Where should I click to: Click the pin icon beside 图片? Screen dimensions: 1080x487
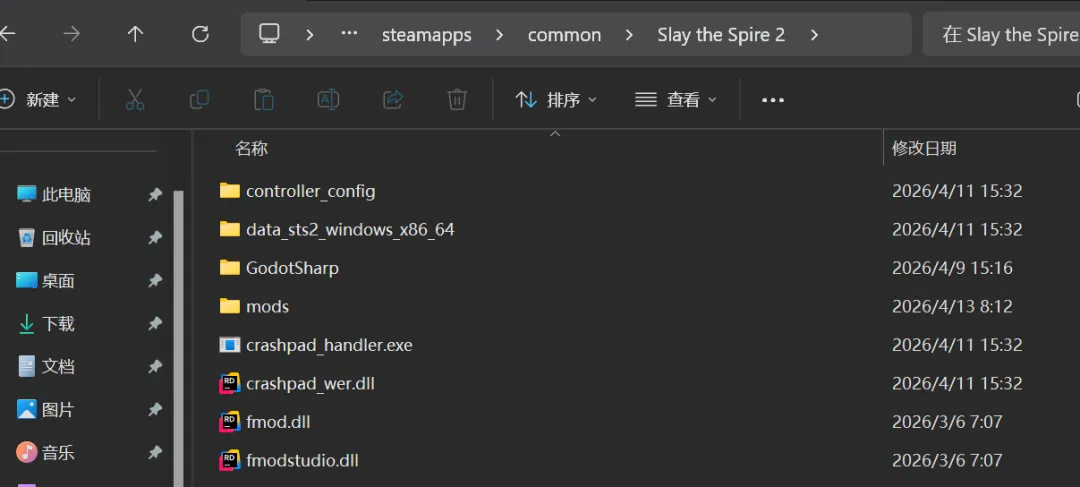tap(155, 410)
